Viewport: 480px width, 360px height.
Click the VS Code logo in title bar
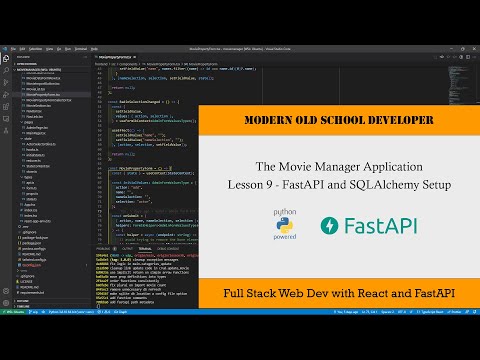coord(5,49)
